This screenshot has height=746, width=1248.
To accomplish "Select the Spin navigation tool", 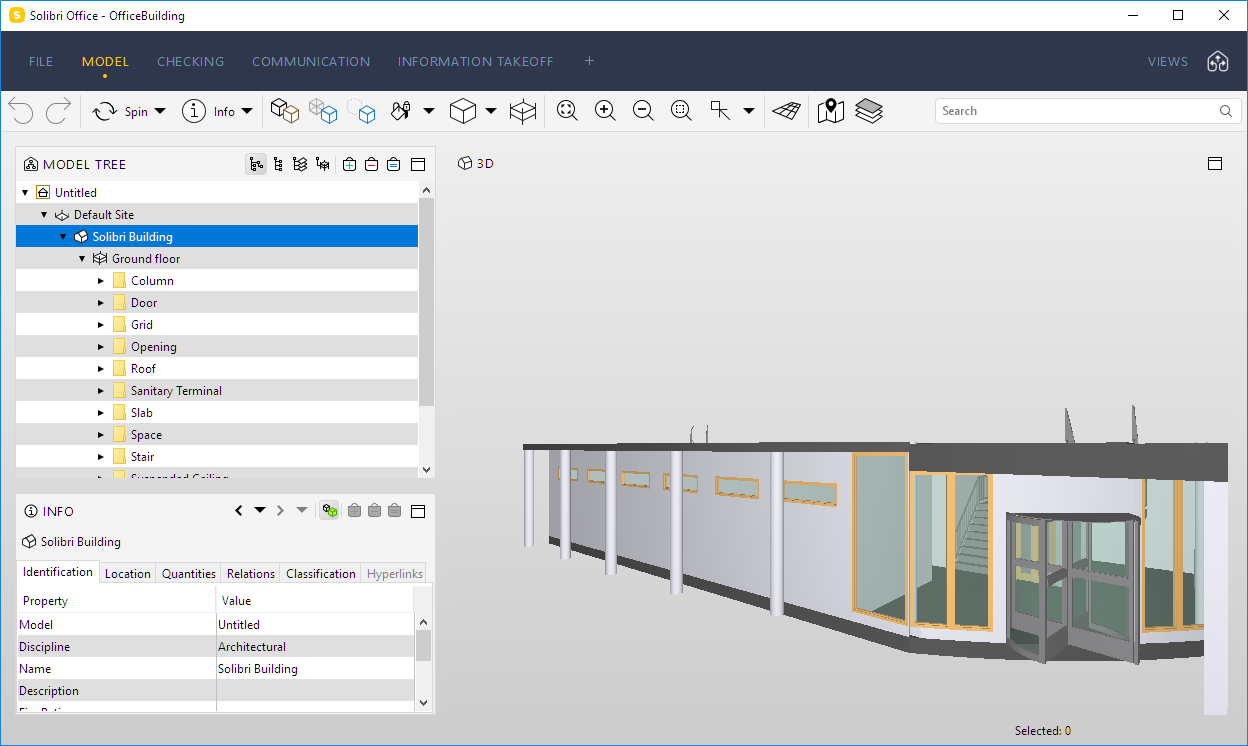I will pos(106,111).
